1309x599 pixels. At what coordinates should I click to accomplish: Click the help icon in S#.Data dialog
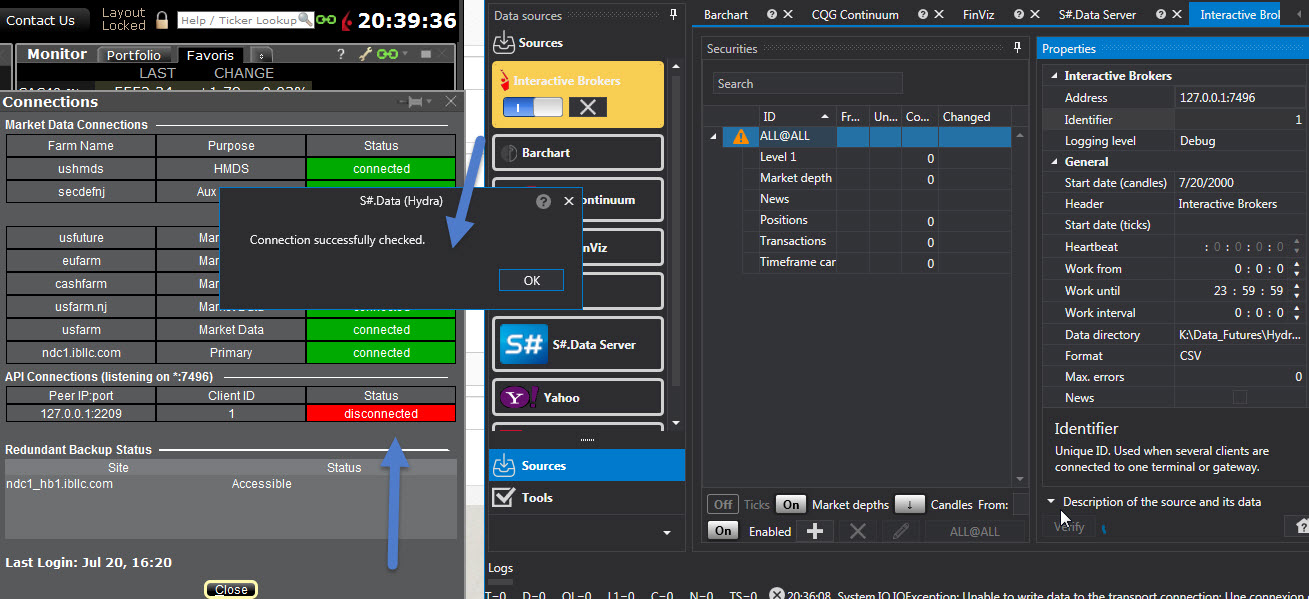(543, 201)
